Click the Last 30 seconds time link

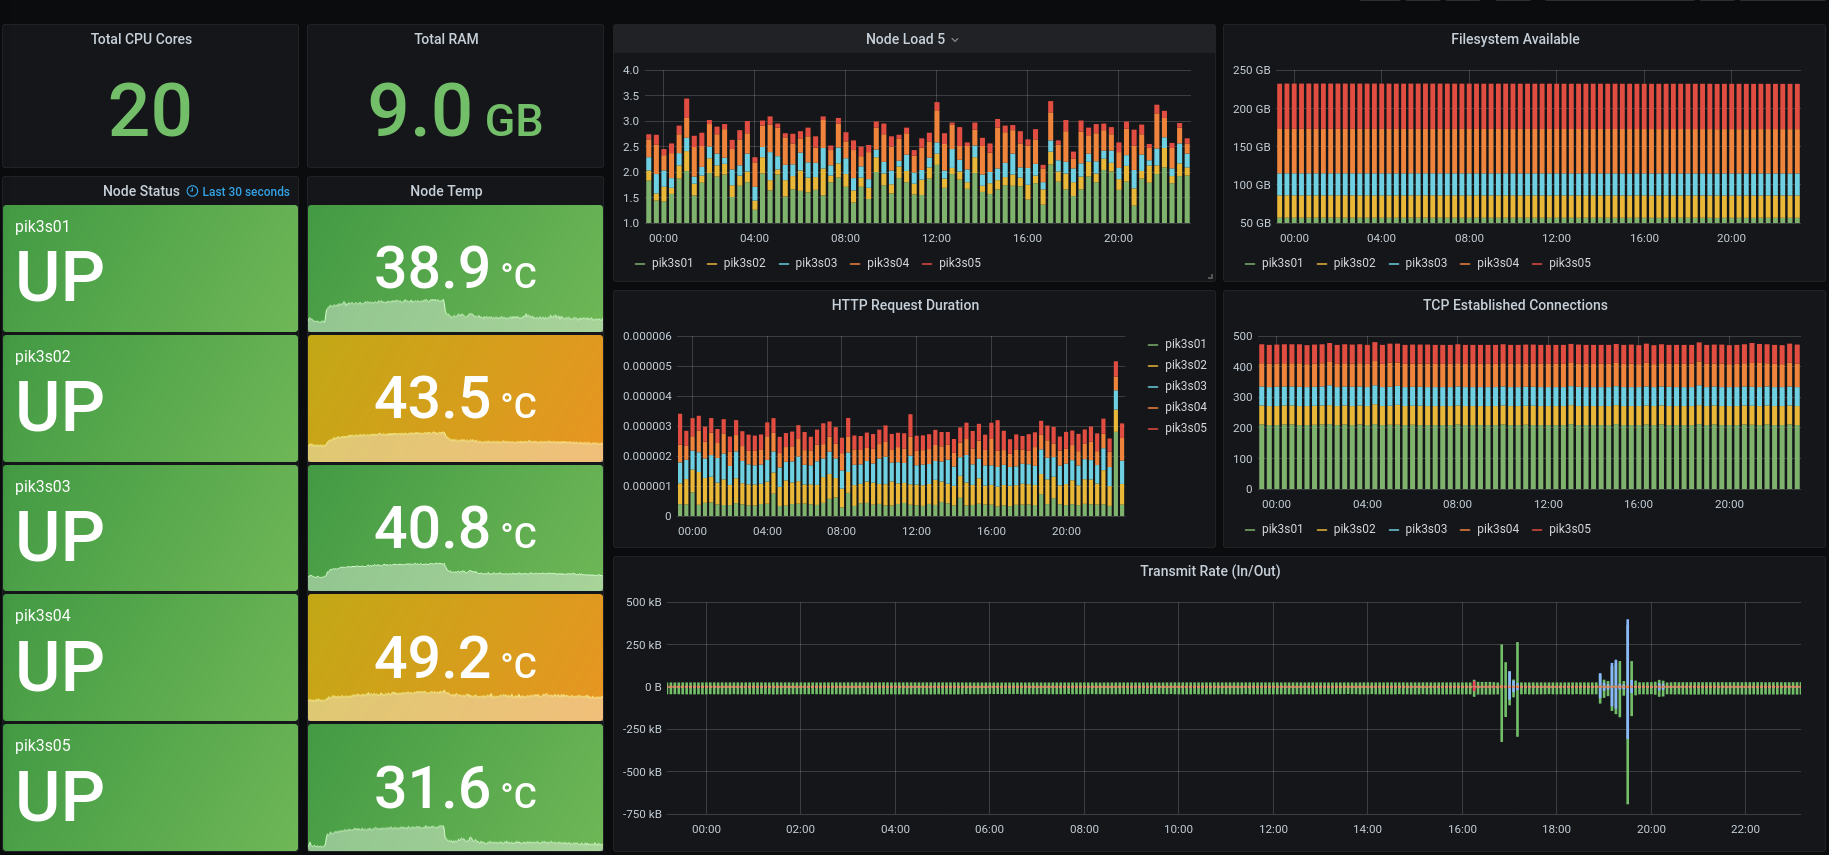point(246,192)
